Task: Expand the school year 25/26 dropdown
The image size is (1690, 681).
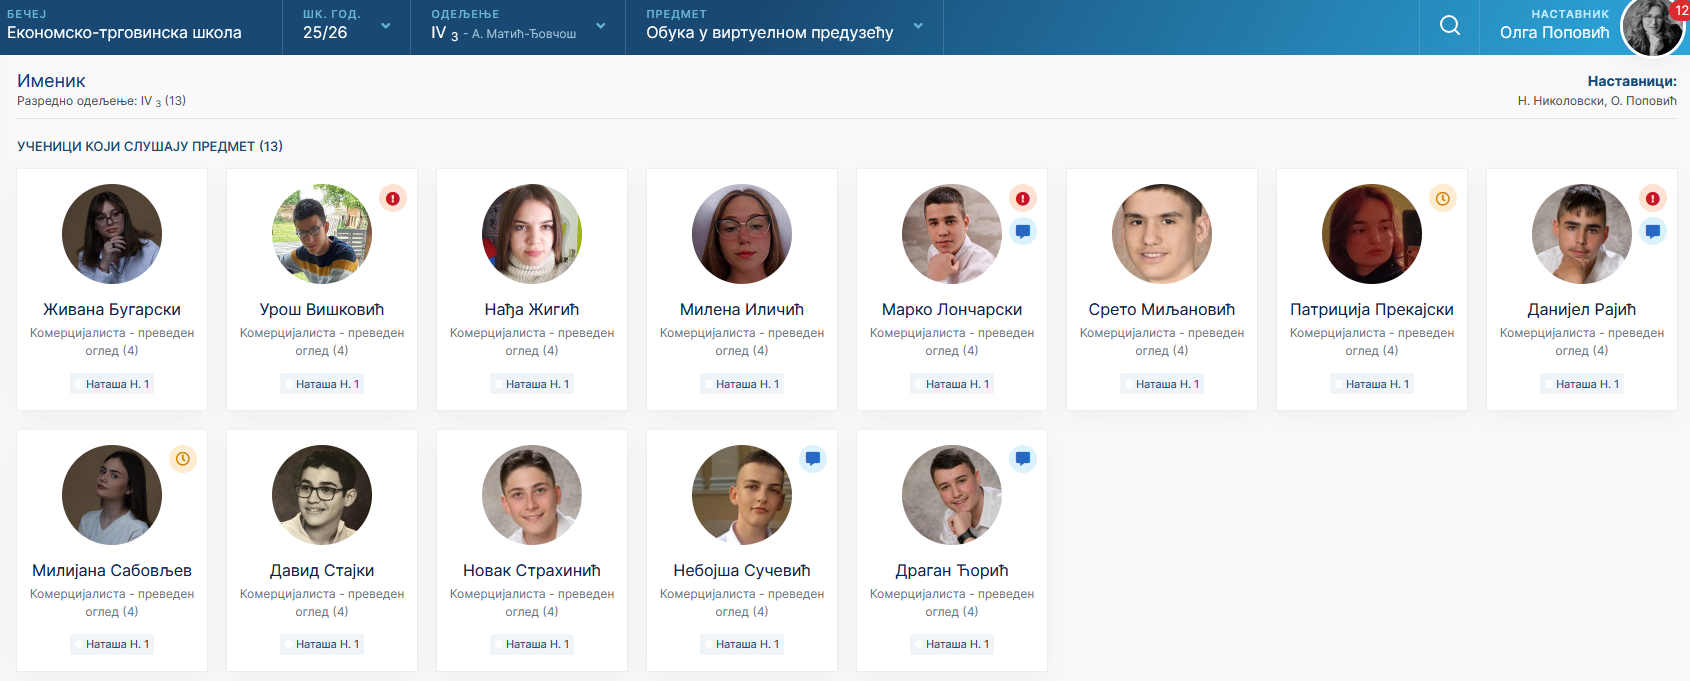Action: pos(346,27)
